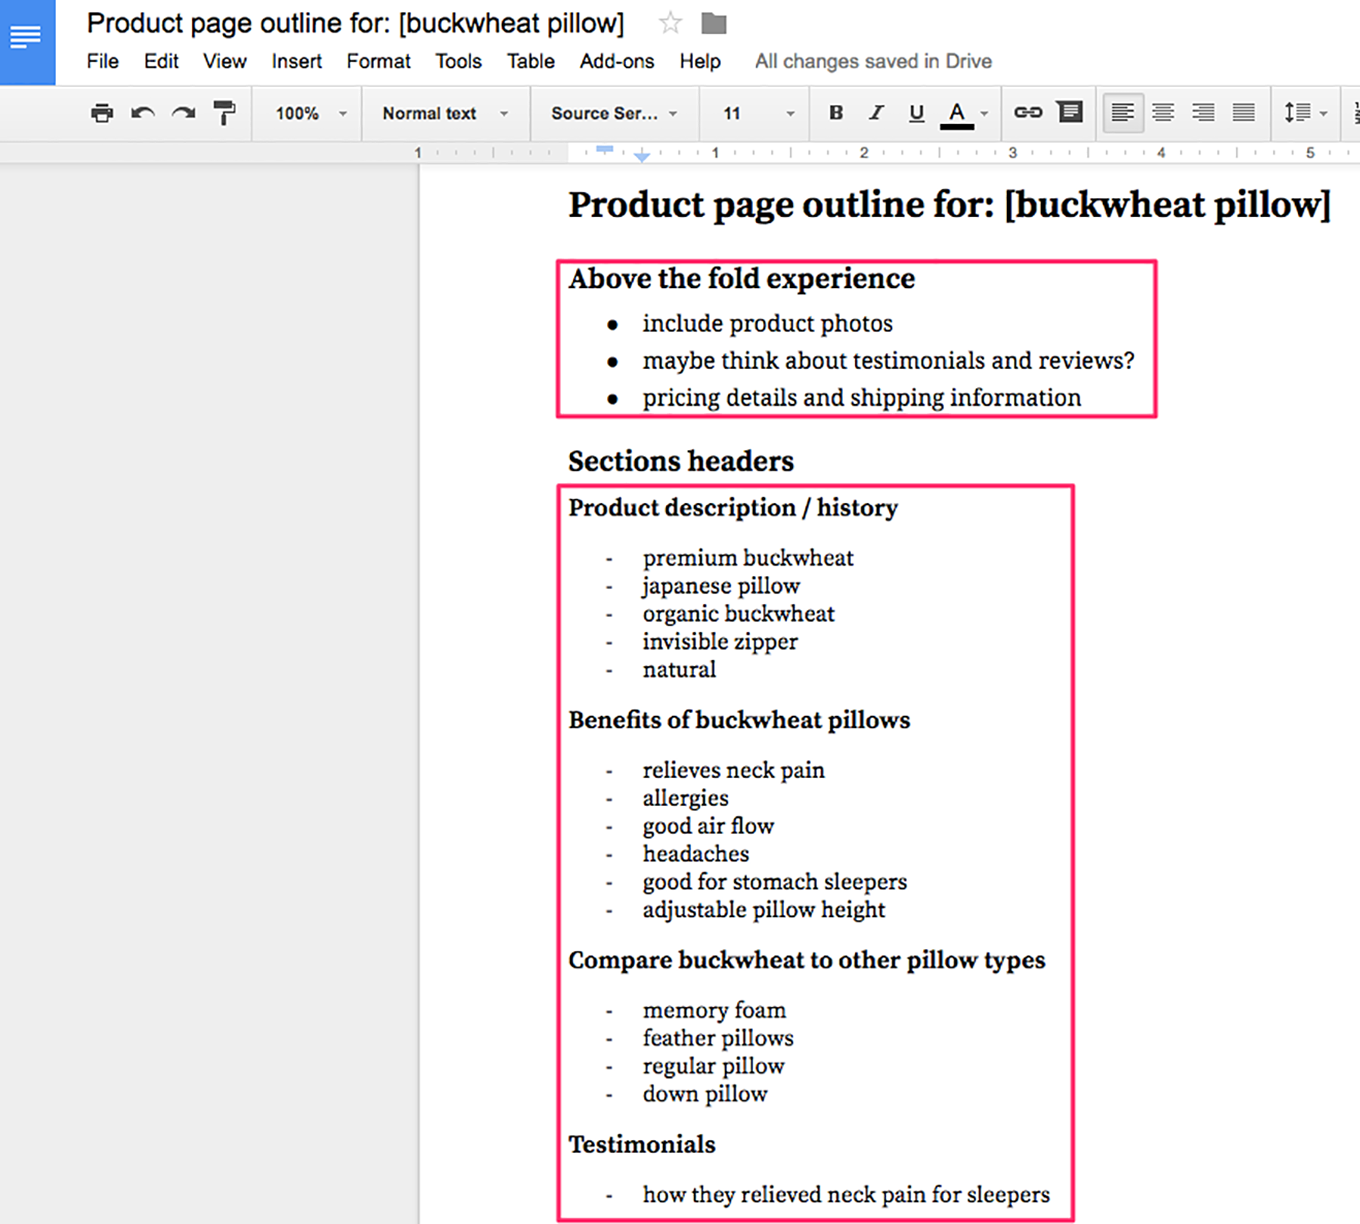Open the zoom level dropdown
1360x1224 pixels.
(311, 113)
